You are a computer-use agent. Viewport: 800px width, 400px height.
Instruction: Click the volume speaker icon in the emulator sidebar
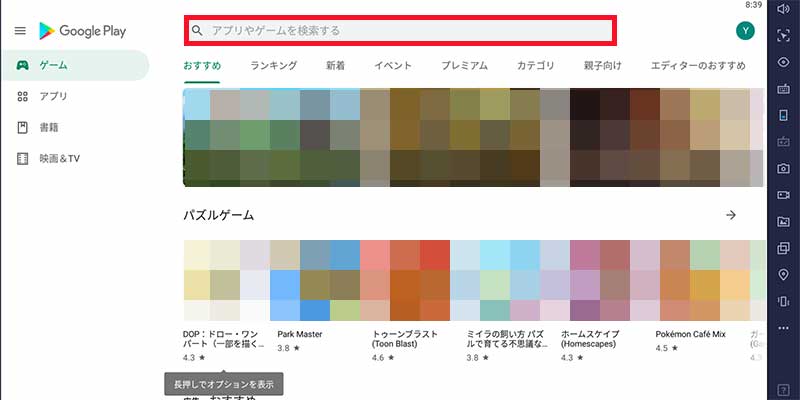pyautogui.click(x=783, y=9)
